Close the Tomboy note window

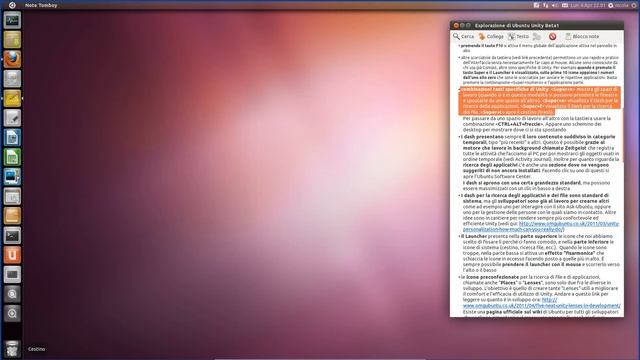456,25
